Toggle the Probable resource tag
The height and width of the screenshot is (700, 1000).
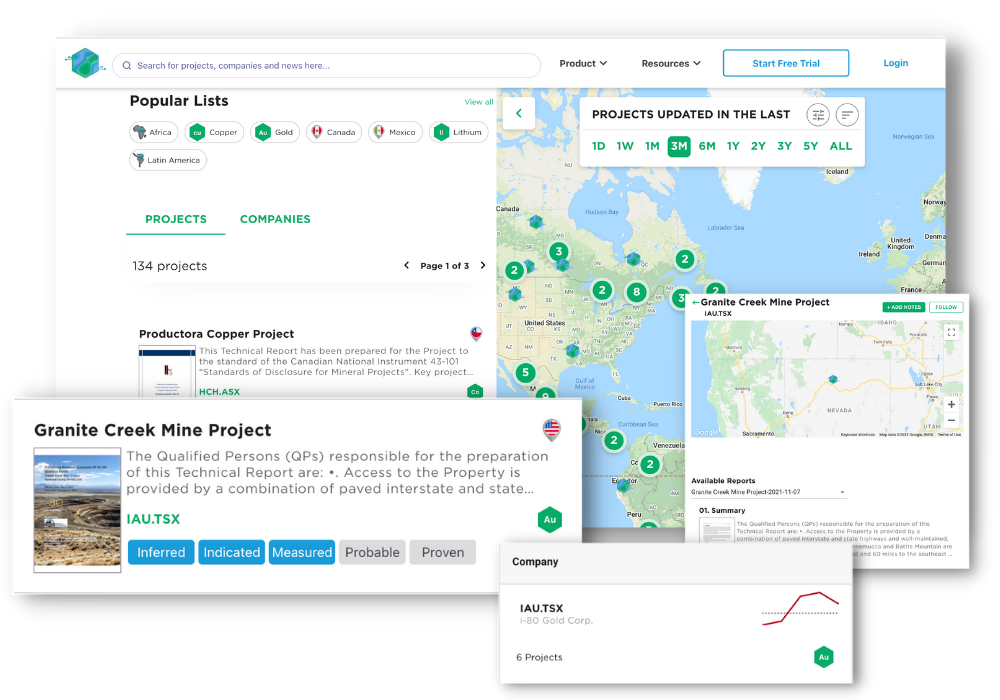(372, 552)
